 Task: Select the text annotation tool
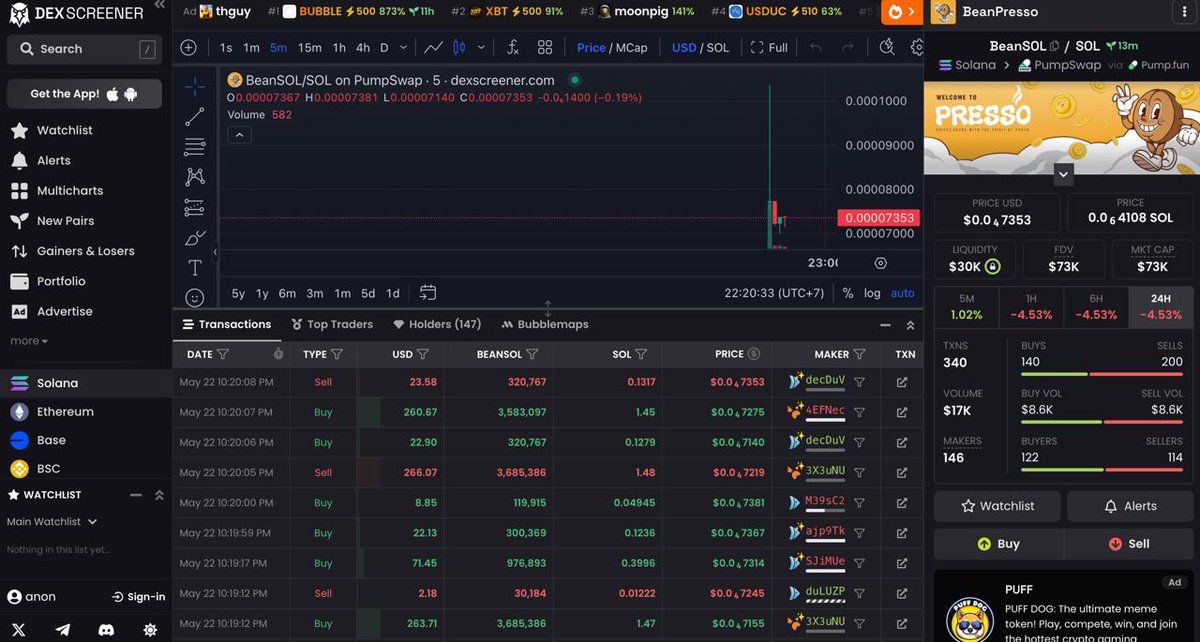coord(195,267)
